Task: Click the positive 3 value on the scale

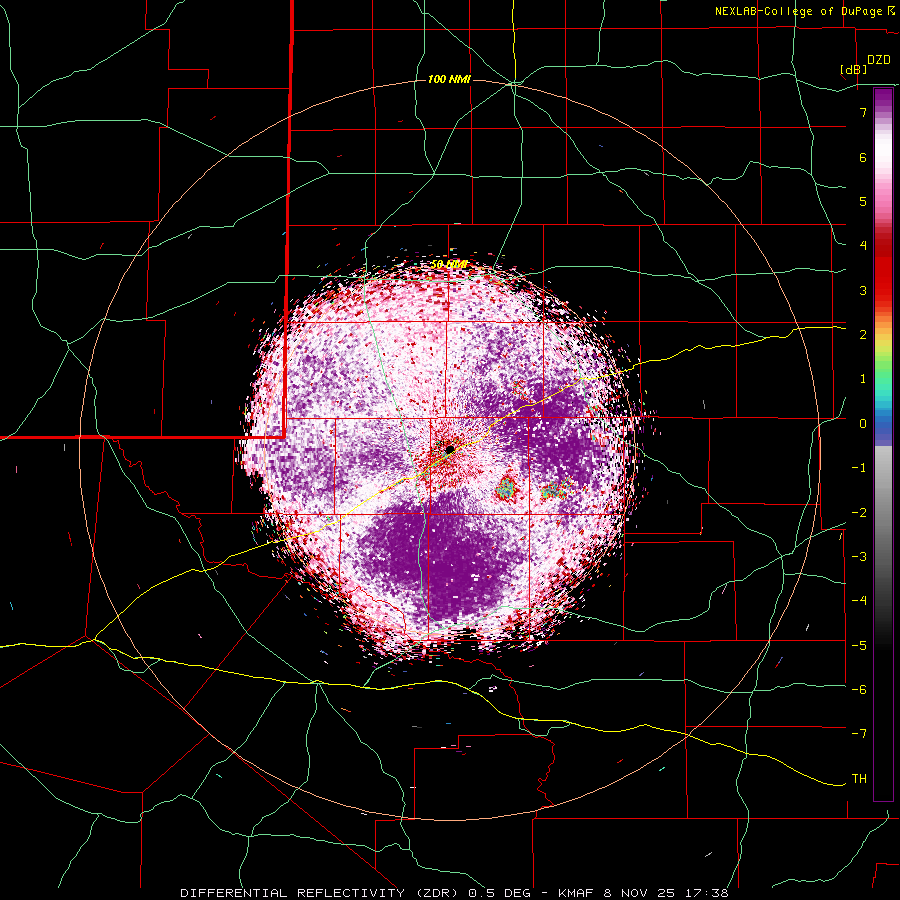Action: coord(863,290)
